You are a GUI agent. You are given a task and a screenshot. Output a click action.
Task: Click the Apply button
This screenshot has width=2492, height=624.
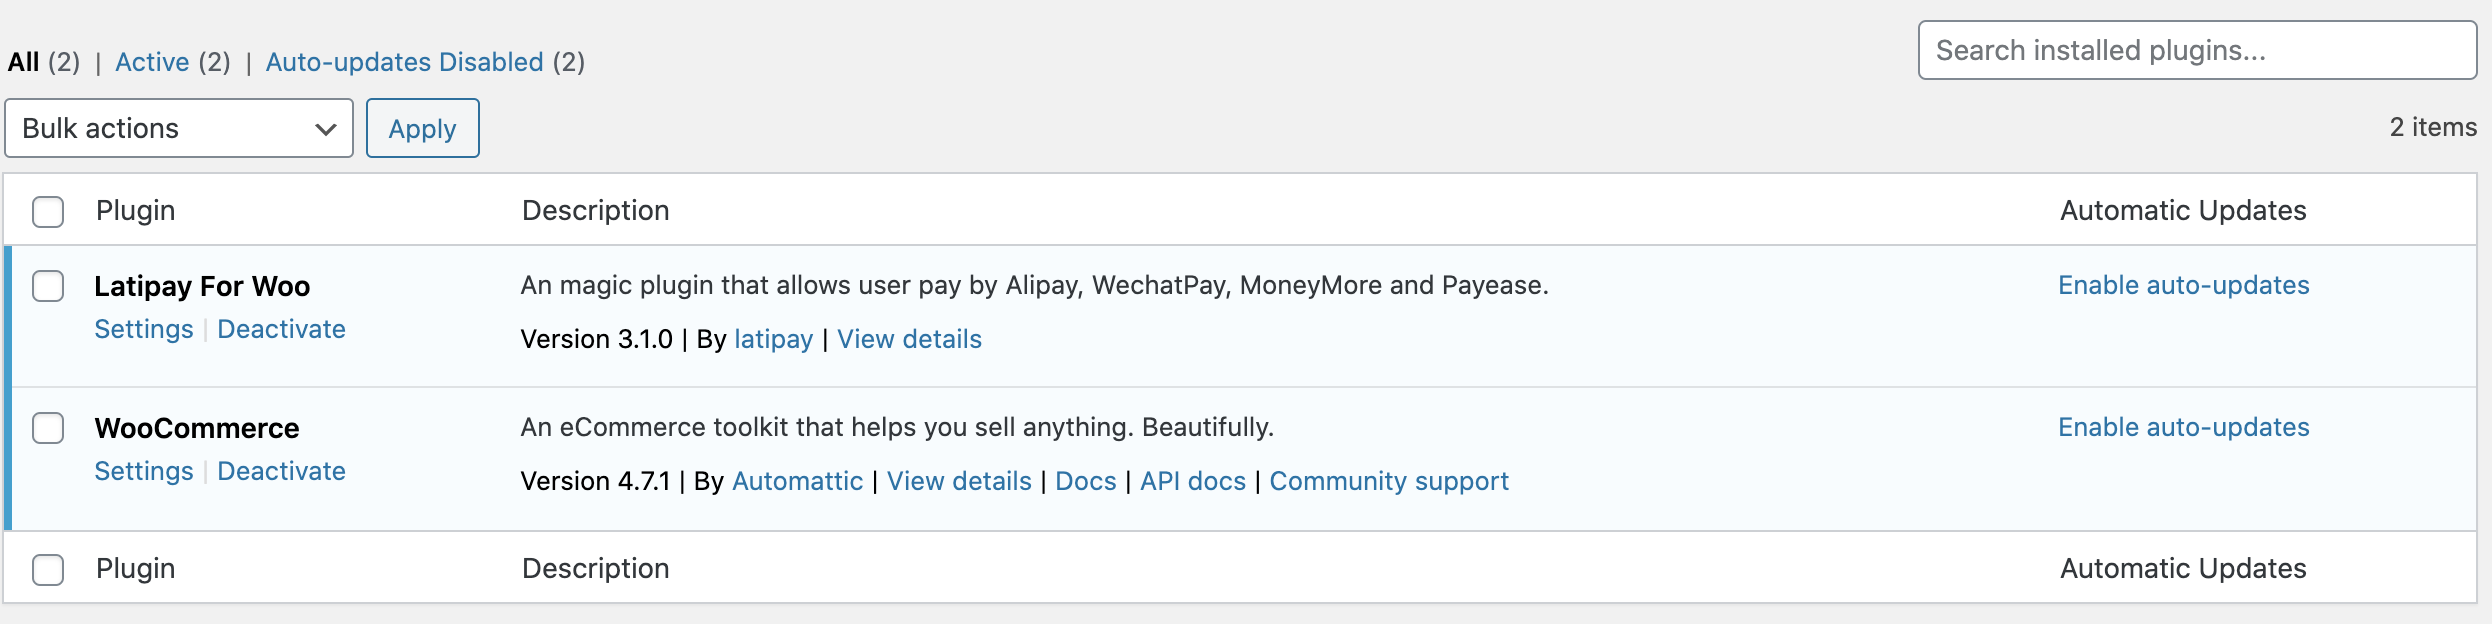(423, 128)
